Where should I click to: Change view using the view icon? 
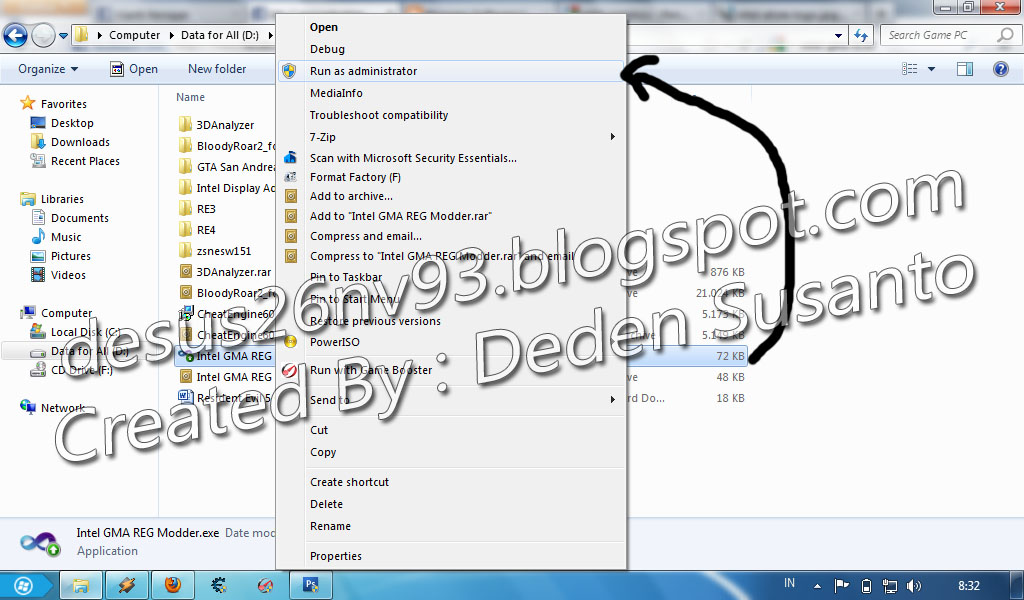pyautogui.click(x=910, y=69)
